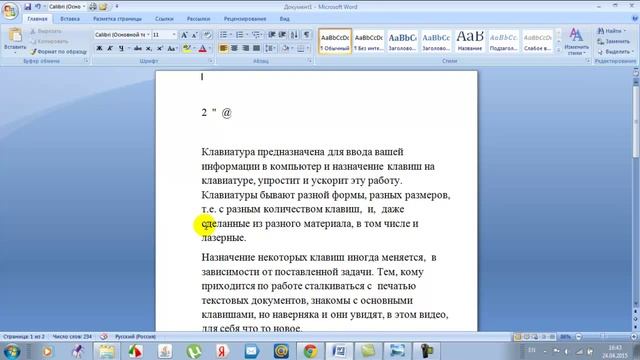This screenshot has width=640, height=360.
Task: Save document via quick access toolbar
Action: click(27, 7)
